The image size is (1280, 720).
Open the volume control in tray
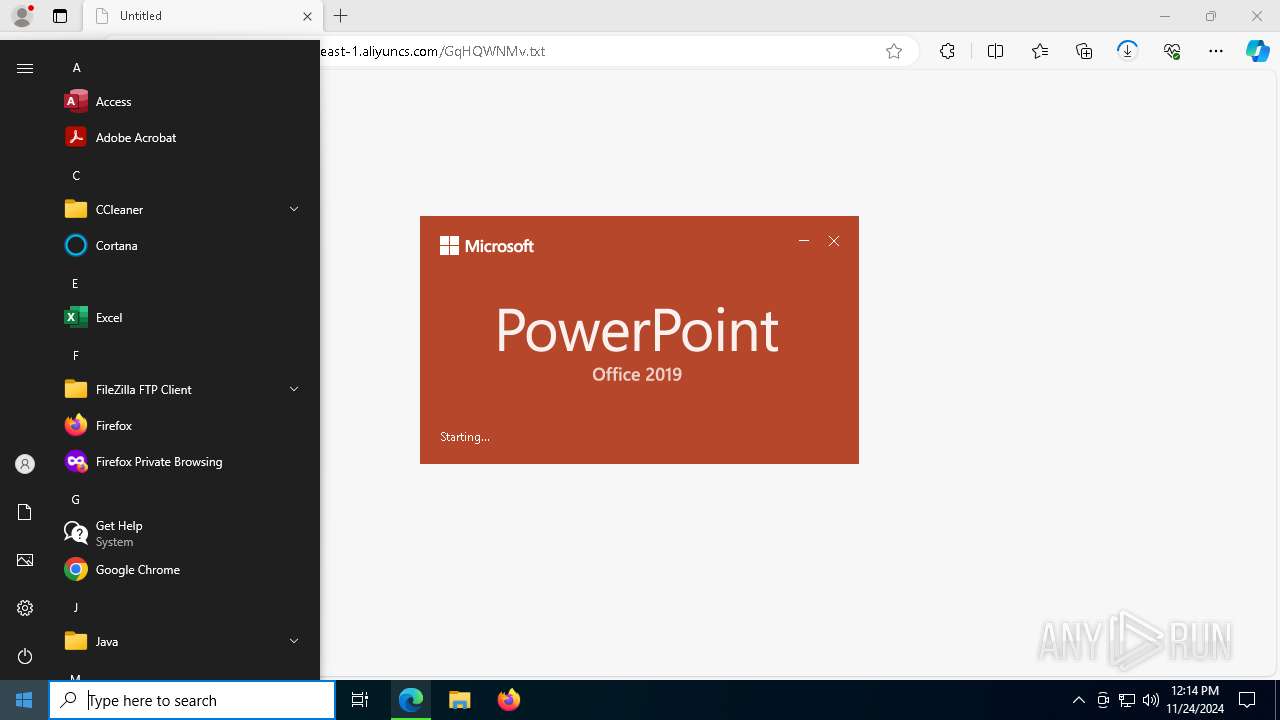(x=1151, y=700)
